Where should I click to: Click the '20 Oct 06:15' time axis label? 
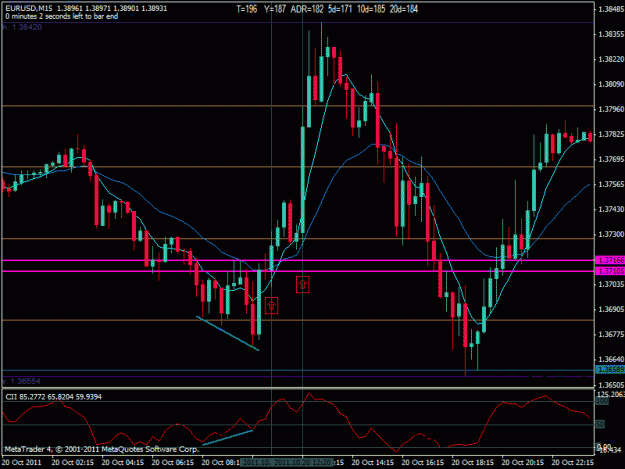pos(173,462)
